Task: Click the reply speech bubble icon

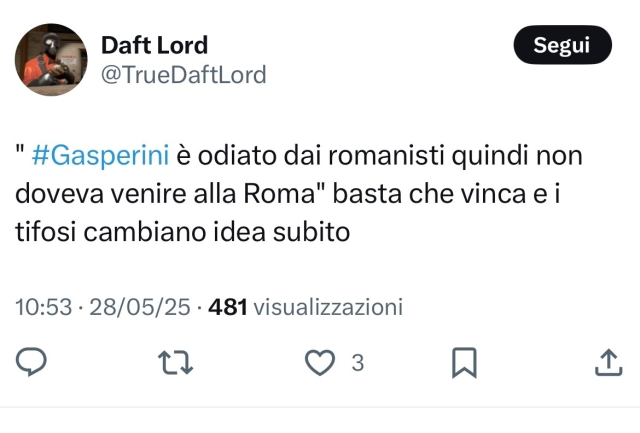Action: [31, 364]
